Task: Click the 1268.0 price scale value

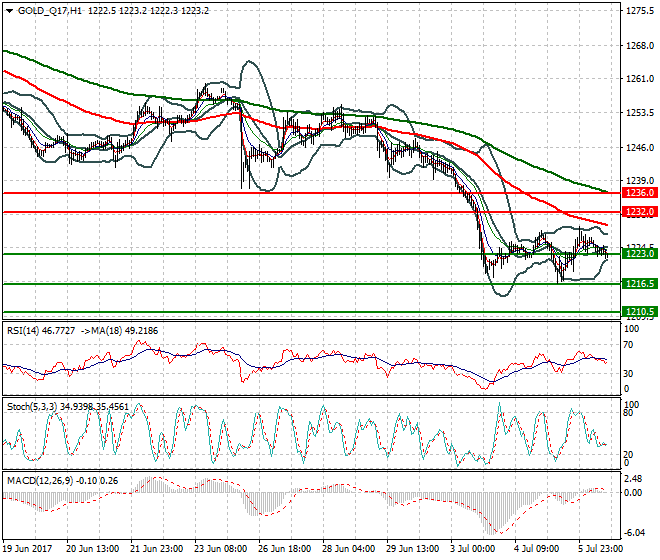Action: 640,45
